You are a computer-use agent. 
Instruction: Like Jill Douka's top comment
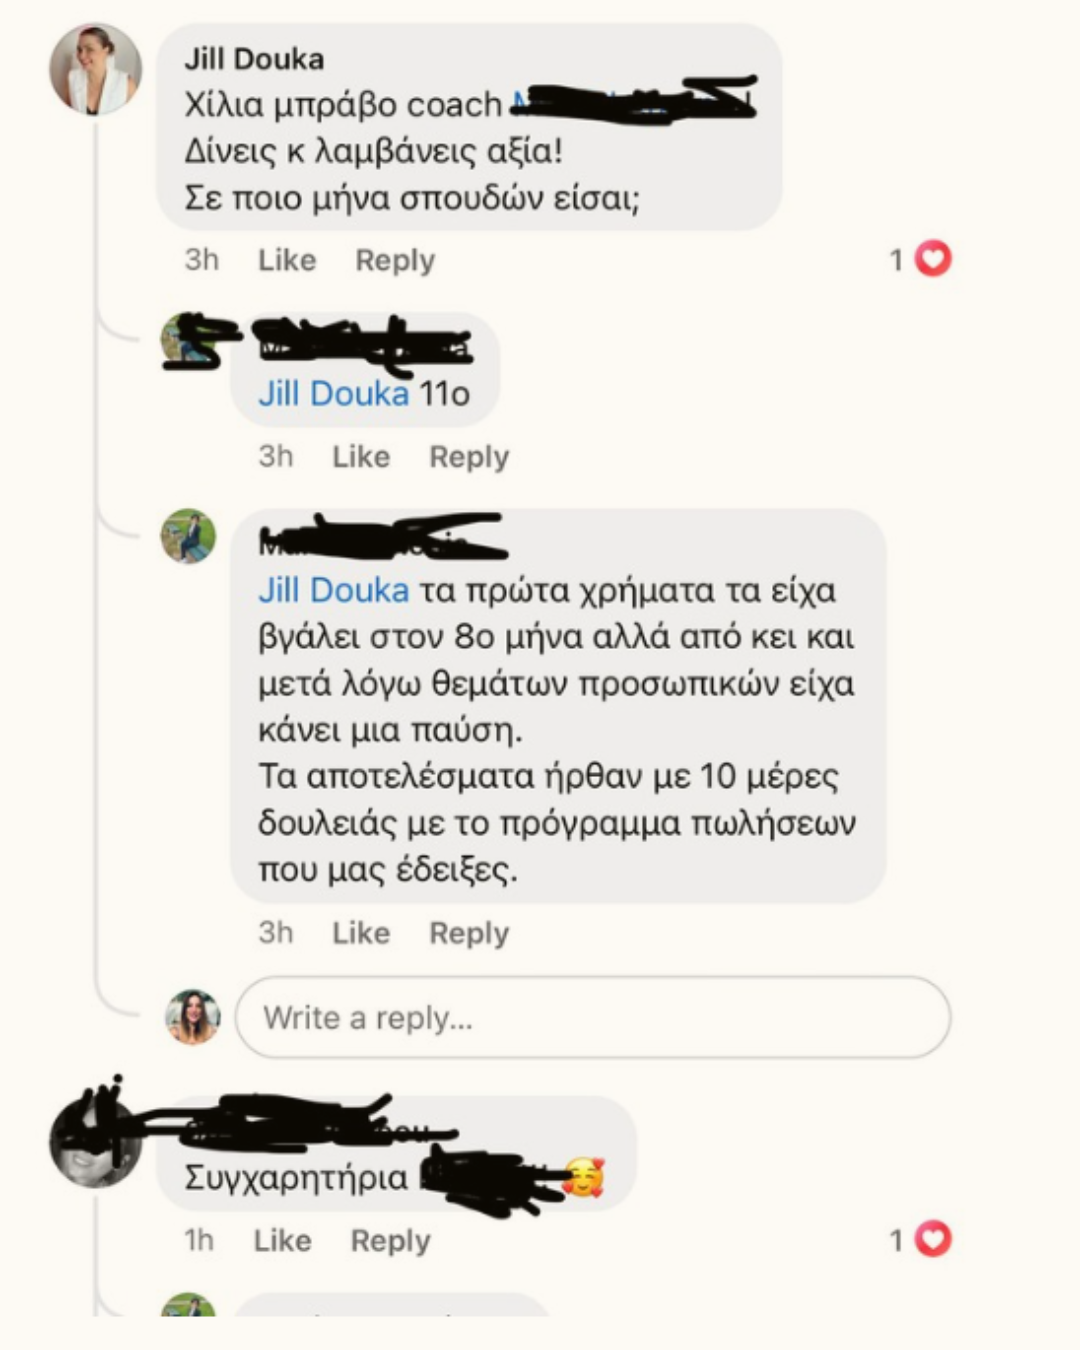click(x=287, y=260)
